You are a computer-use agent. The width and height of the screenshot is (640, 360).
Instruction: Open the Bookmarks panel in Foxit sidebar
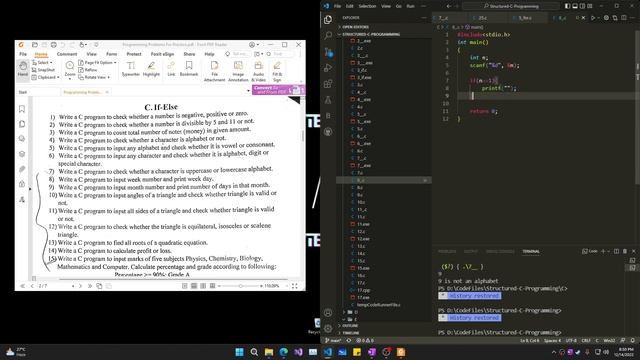(x=22, y=109)
